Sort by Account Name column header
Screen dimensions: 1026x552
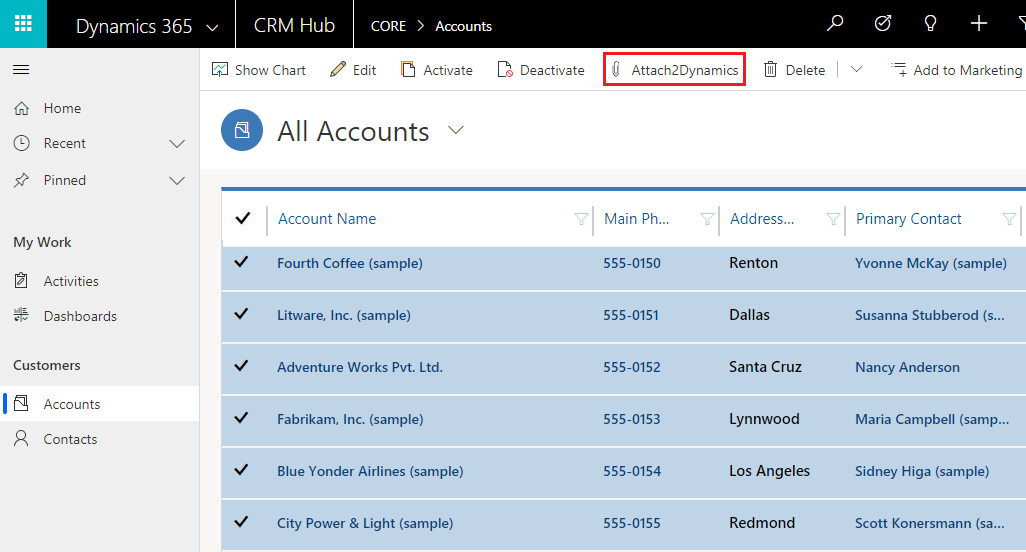coord(327,218)
